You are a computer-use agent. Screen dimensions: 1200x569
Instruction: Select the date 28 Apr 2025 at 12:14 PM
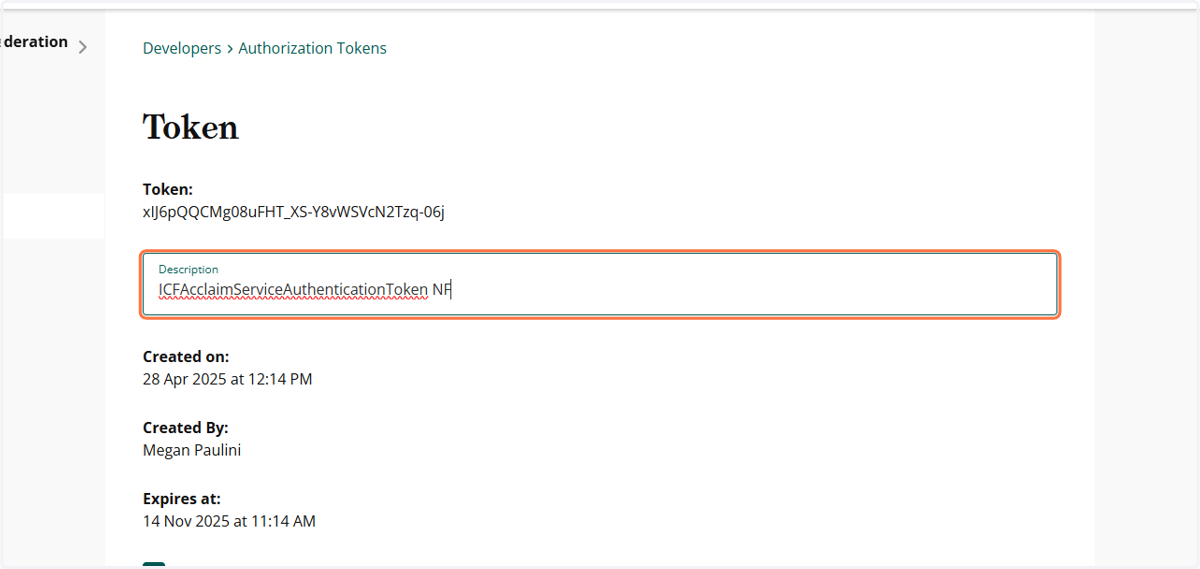tap(227, 379)
